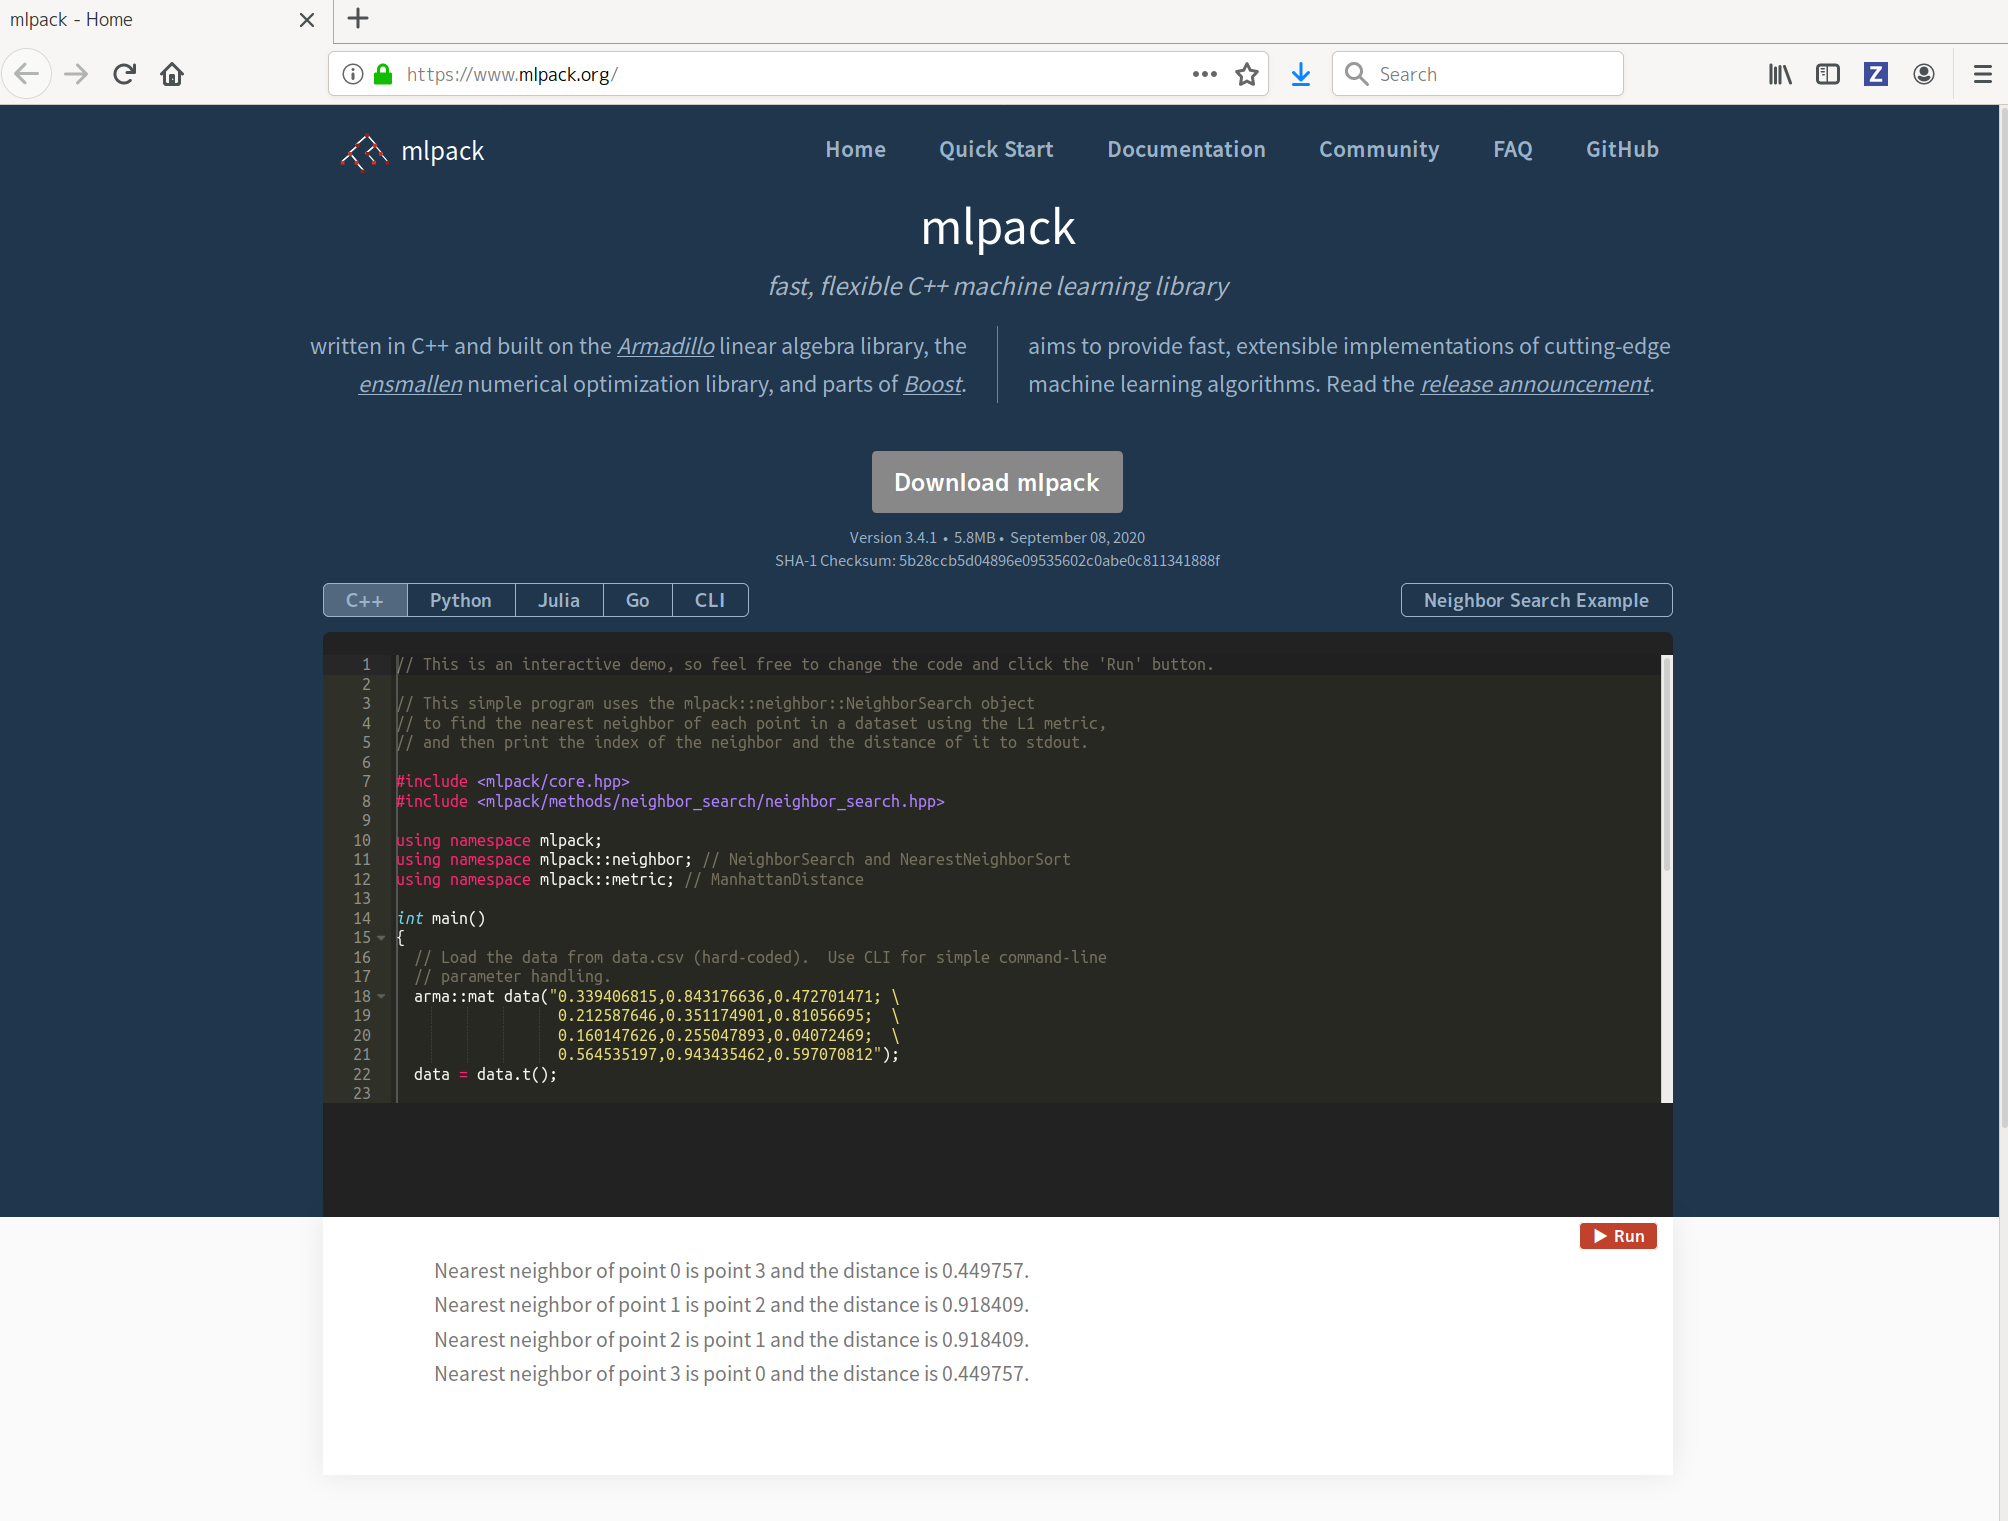Open Documentation in navigation

point(1186,149)
